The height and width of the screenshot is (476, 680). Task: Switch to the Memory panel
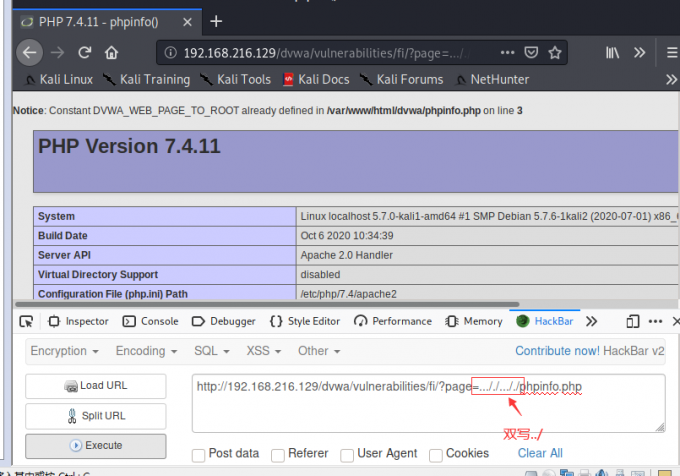tap(474, 321)
